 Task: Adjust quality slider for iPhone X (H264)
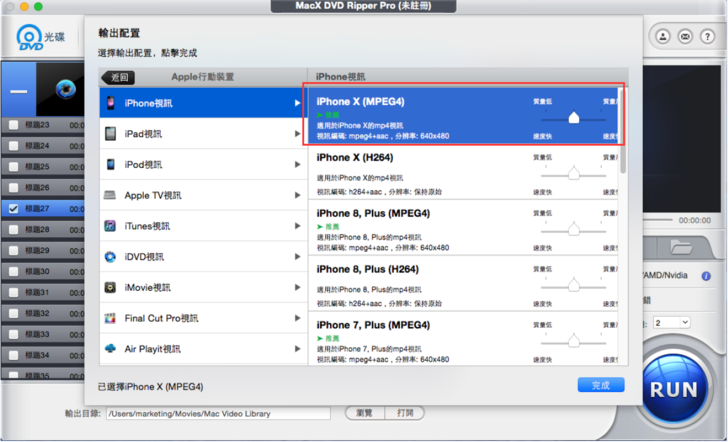(574, 173)
